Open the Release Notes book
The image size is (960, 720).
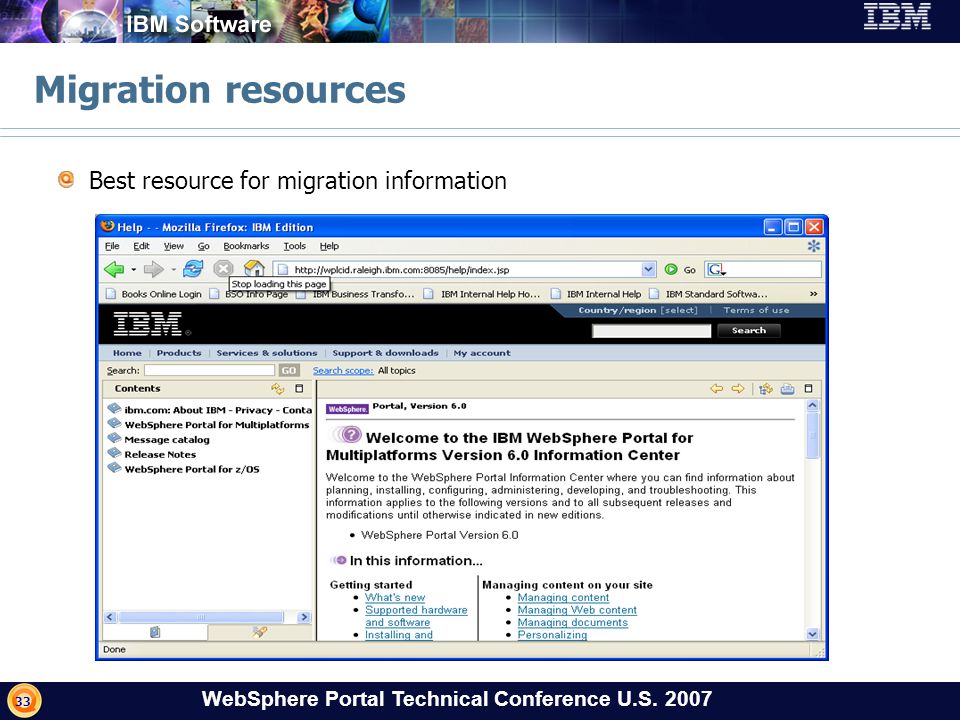pyautogui.click(x=152, y=454)
